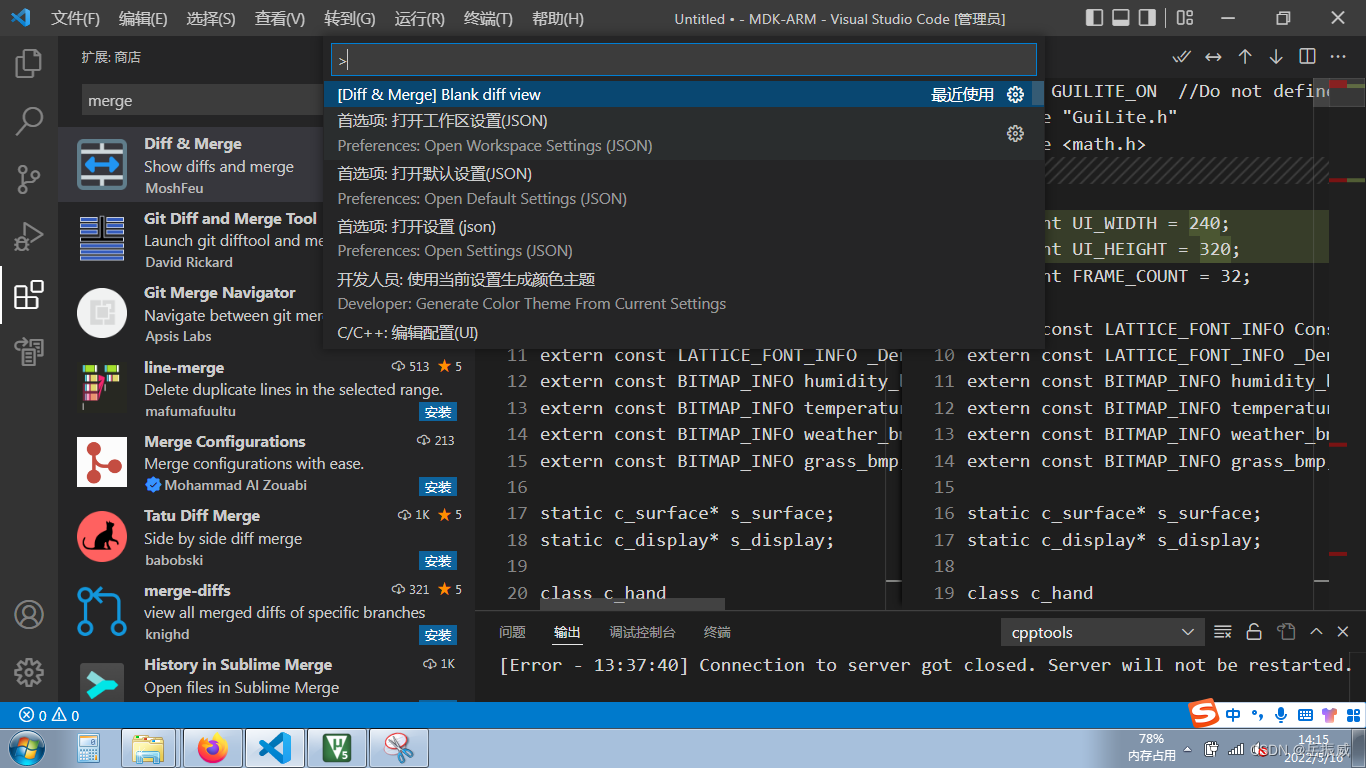Open Windows file explorer from taskbar

tap(149, 748)
